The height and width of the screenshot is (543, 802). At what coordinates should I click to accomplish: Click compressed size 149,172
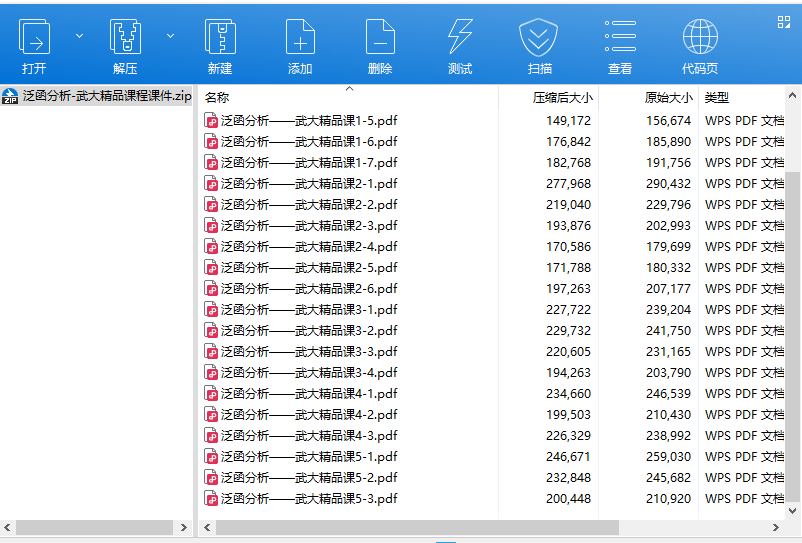point(568,121)
